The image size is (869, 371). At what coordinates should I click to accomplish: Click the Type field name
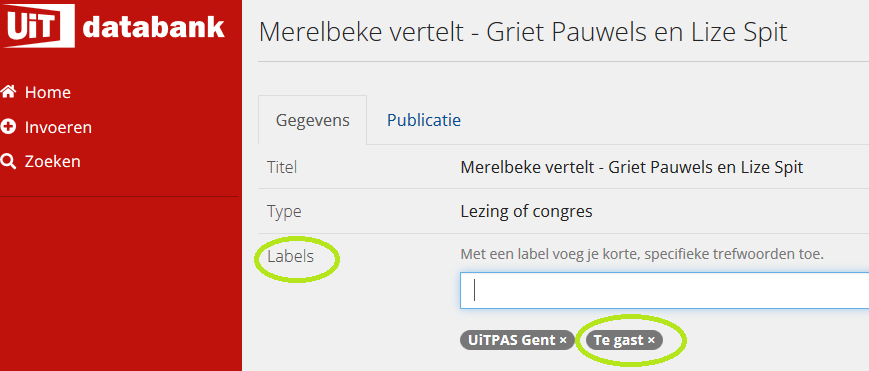coord(284,212)
